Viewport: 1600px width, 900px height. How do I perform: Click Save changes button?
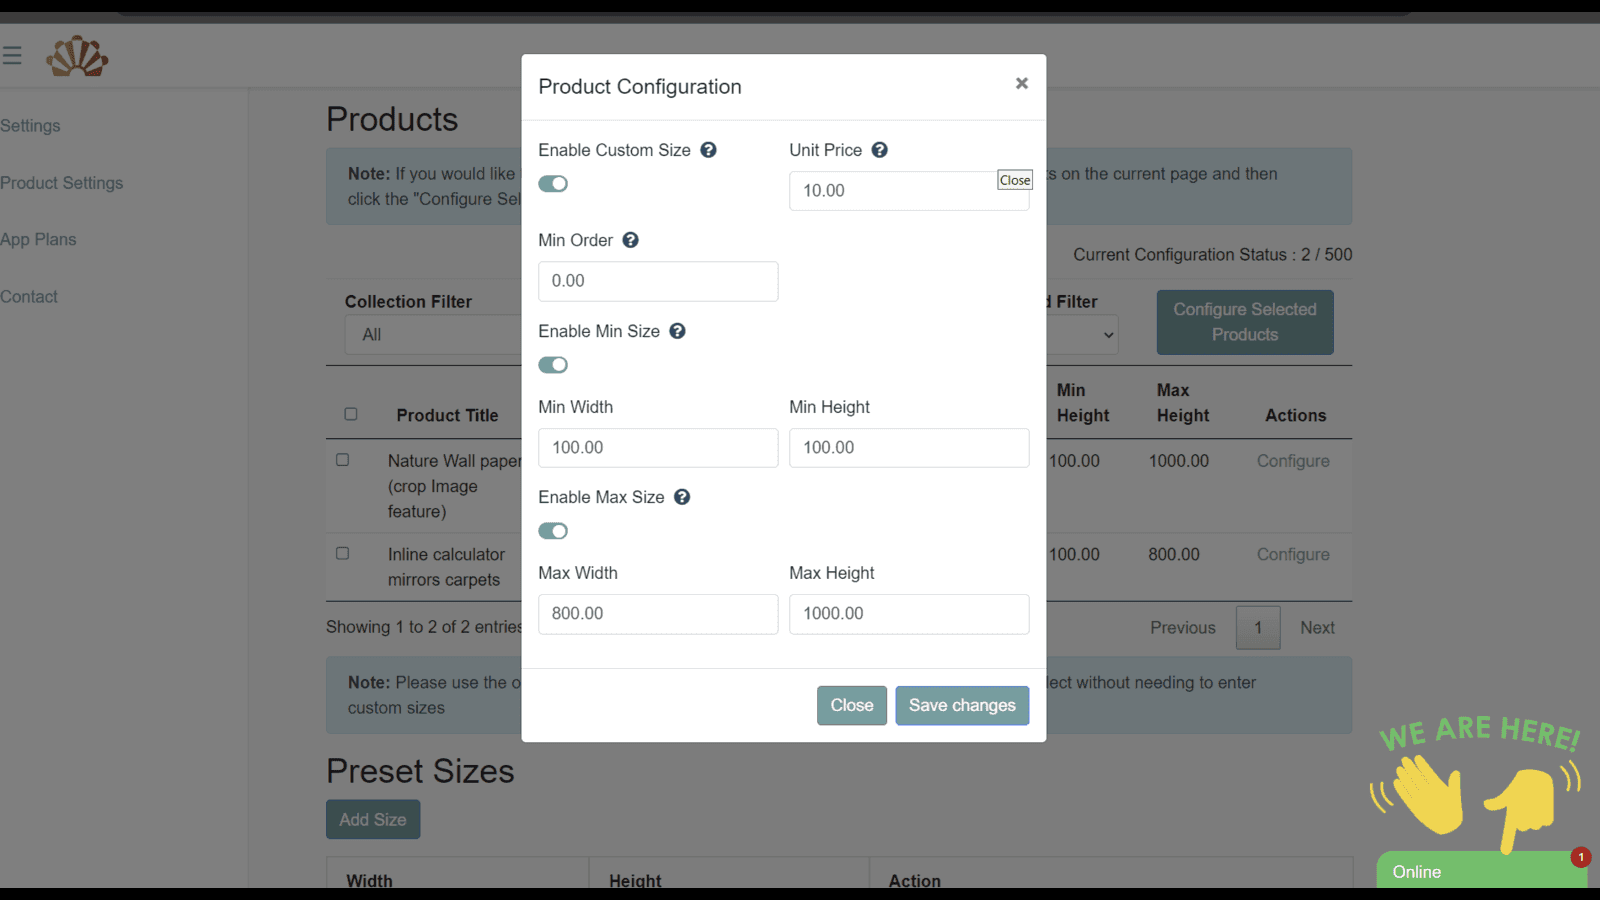click(961, 706)
